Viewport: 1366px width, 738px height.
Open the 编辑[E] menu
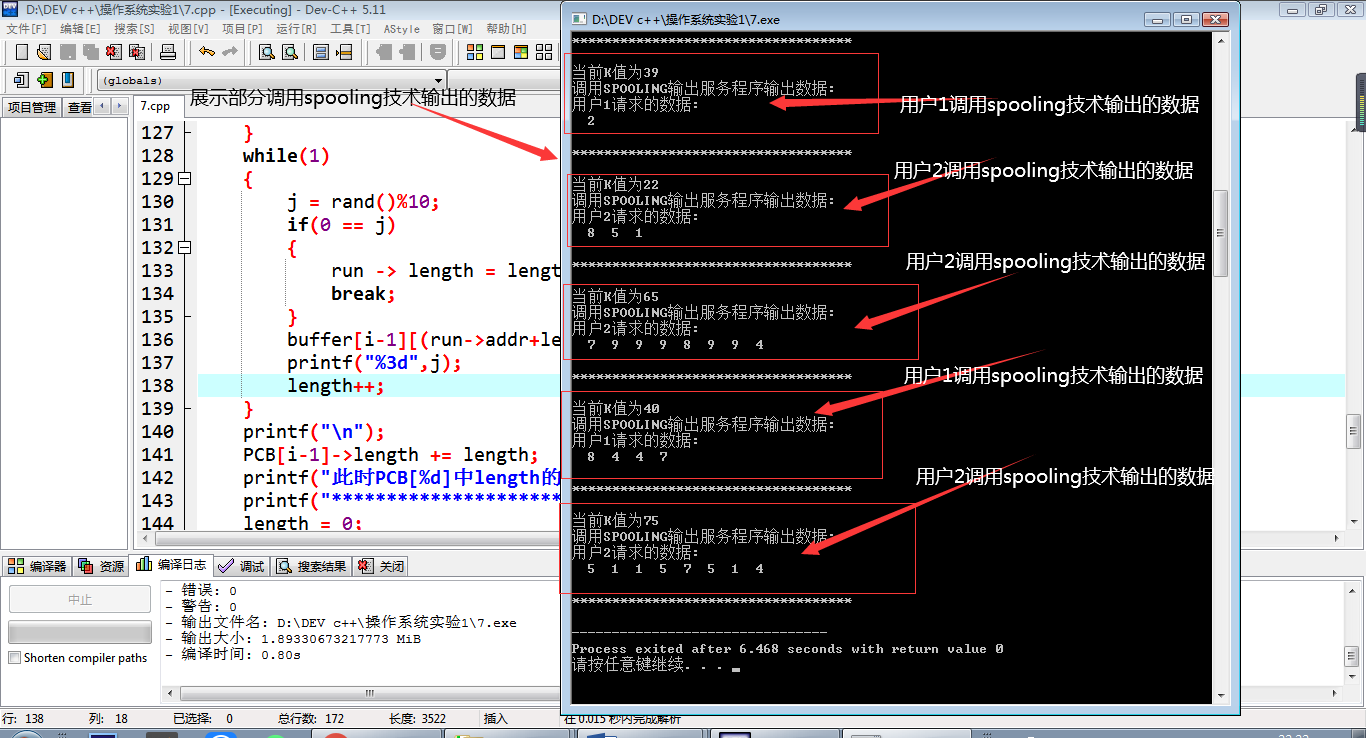click(80, 29)
